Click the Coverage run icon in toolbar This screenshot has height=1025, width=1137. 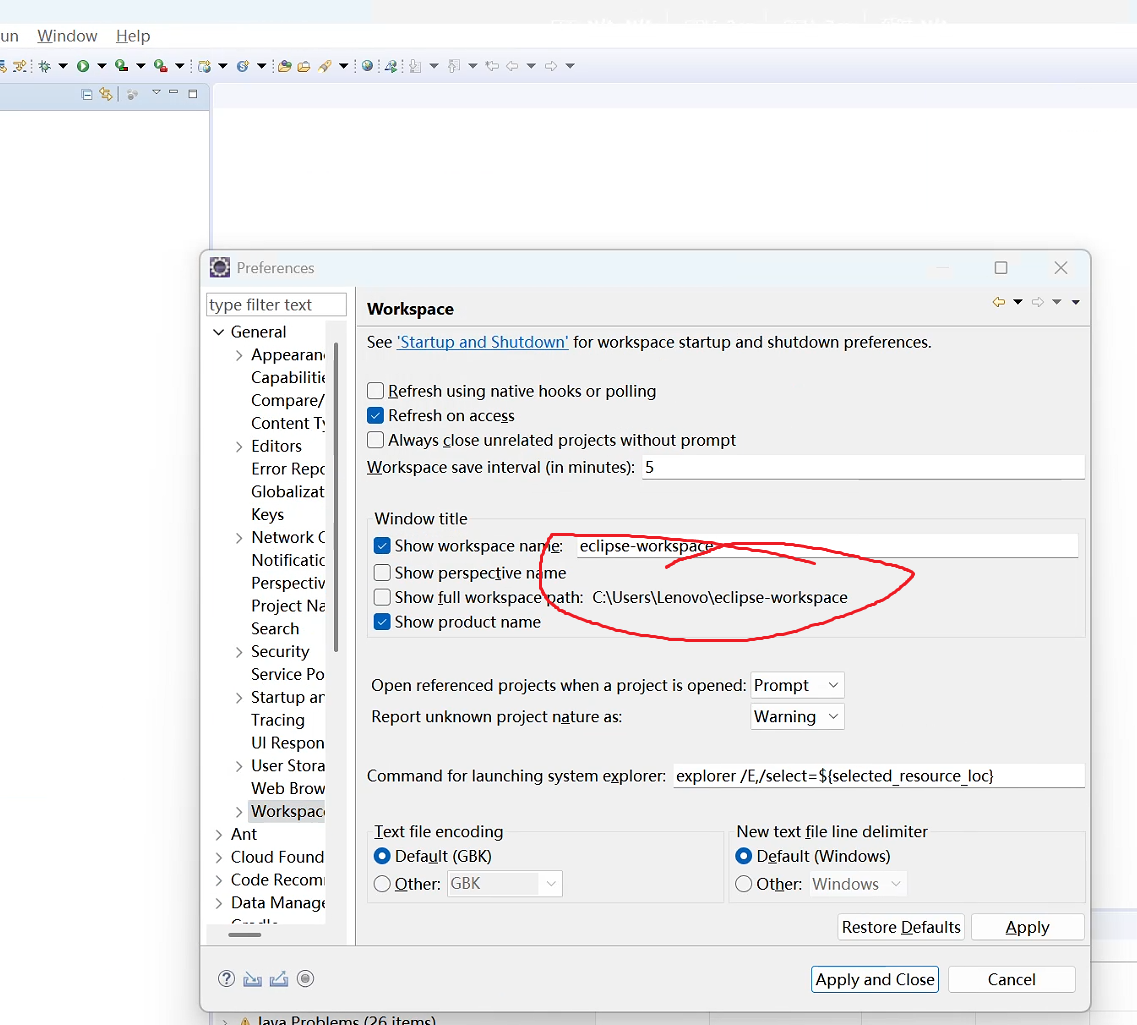pyautogui.click(x=122, y=66)
